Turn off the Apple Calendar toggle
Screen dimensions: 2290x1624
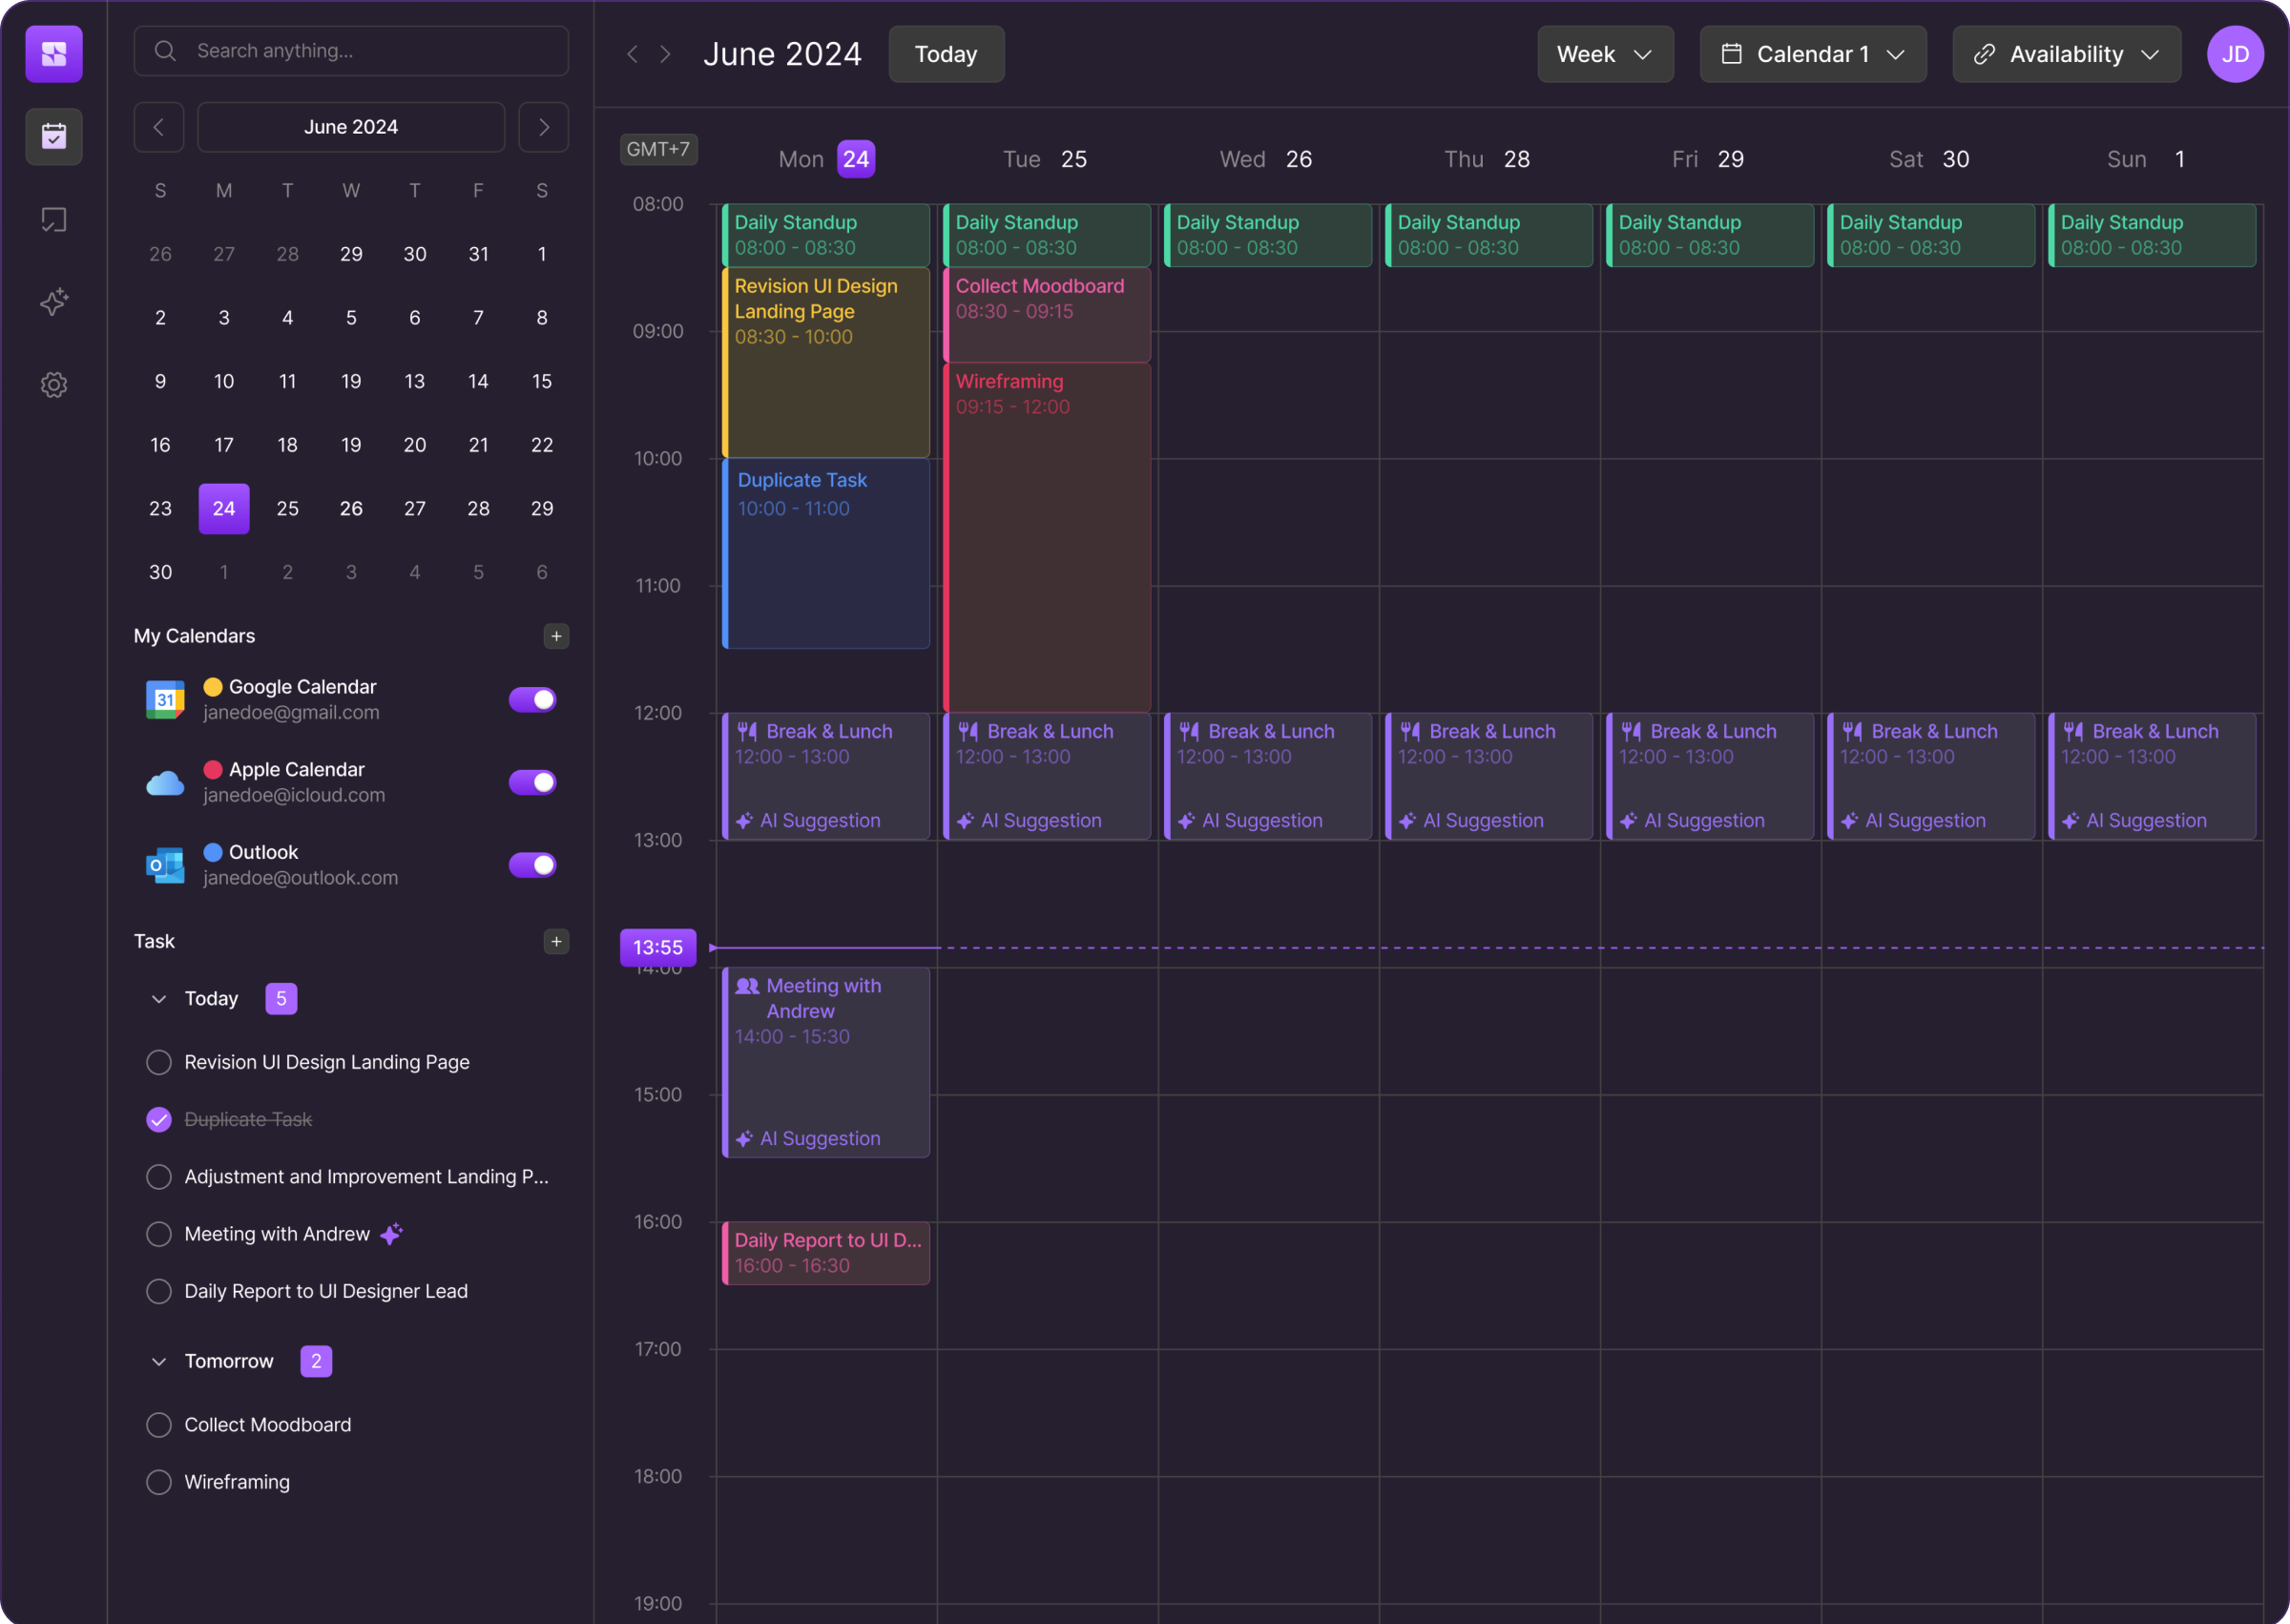pyautogui.click(x=532, y=781)
